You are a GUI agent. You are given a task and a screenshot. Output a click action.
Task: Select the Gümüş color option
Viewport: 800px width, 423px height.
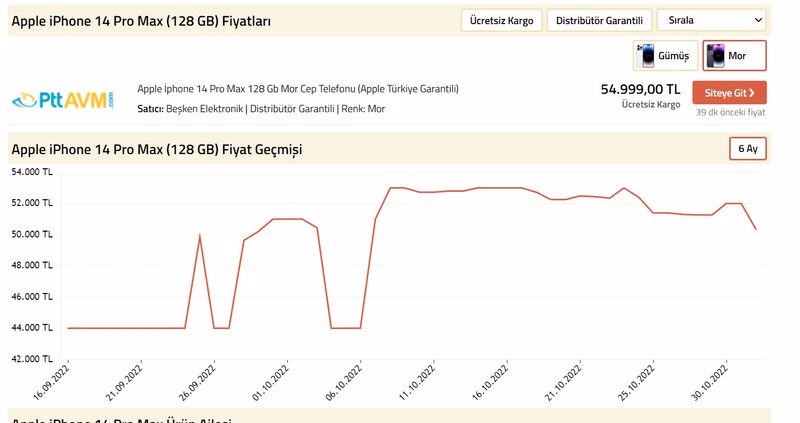[x=665, y=56]
